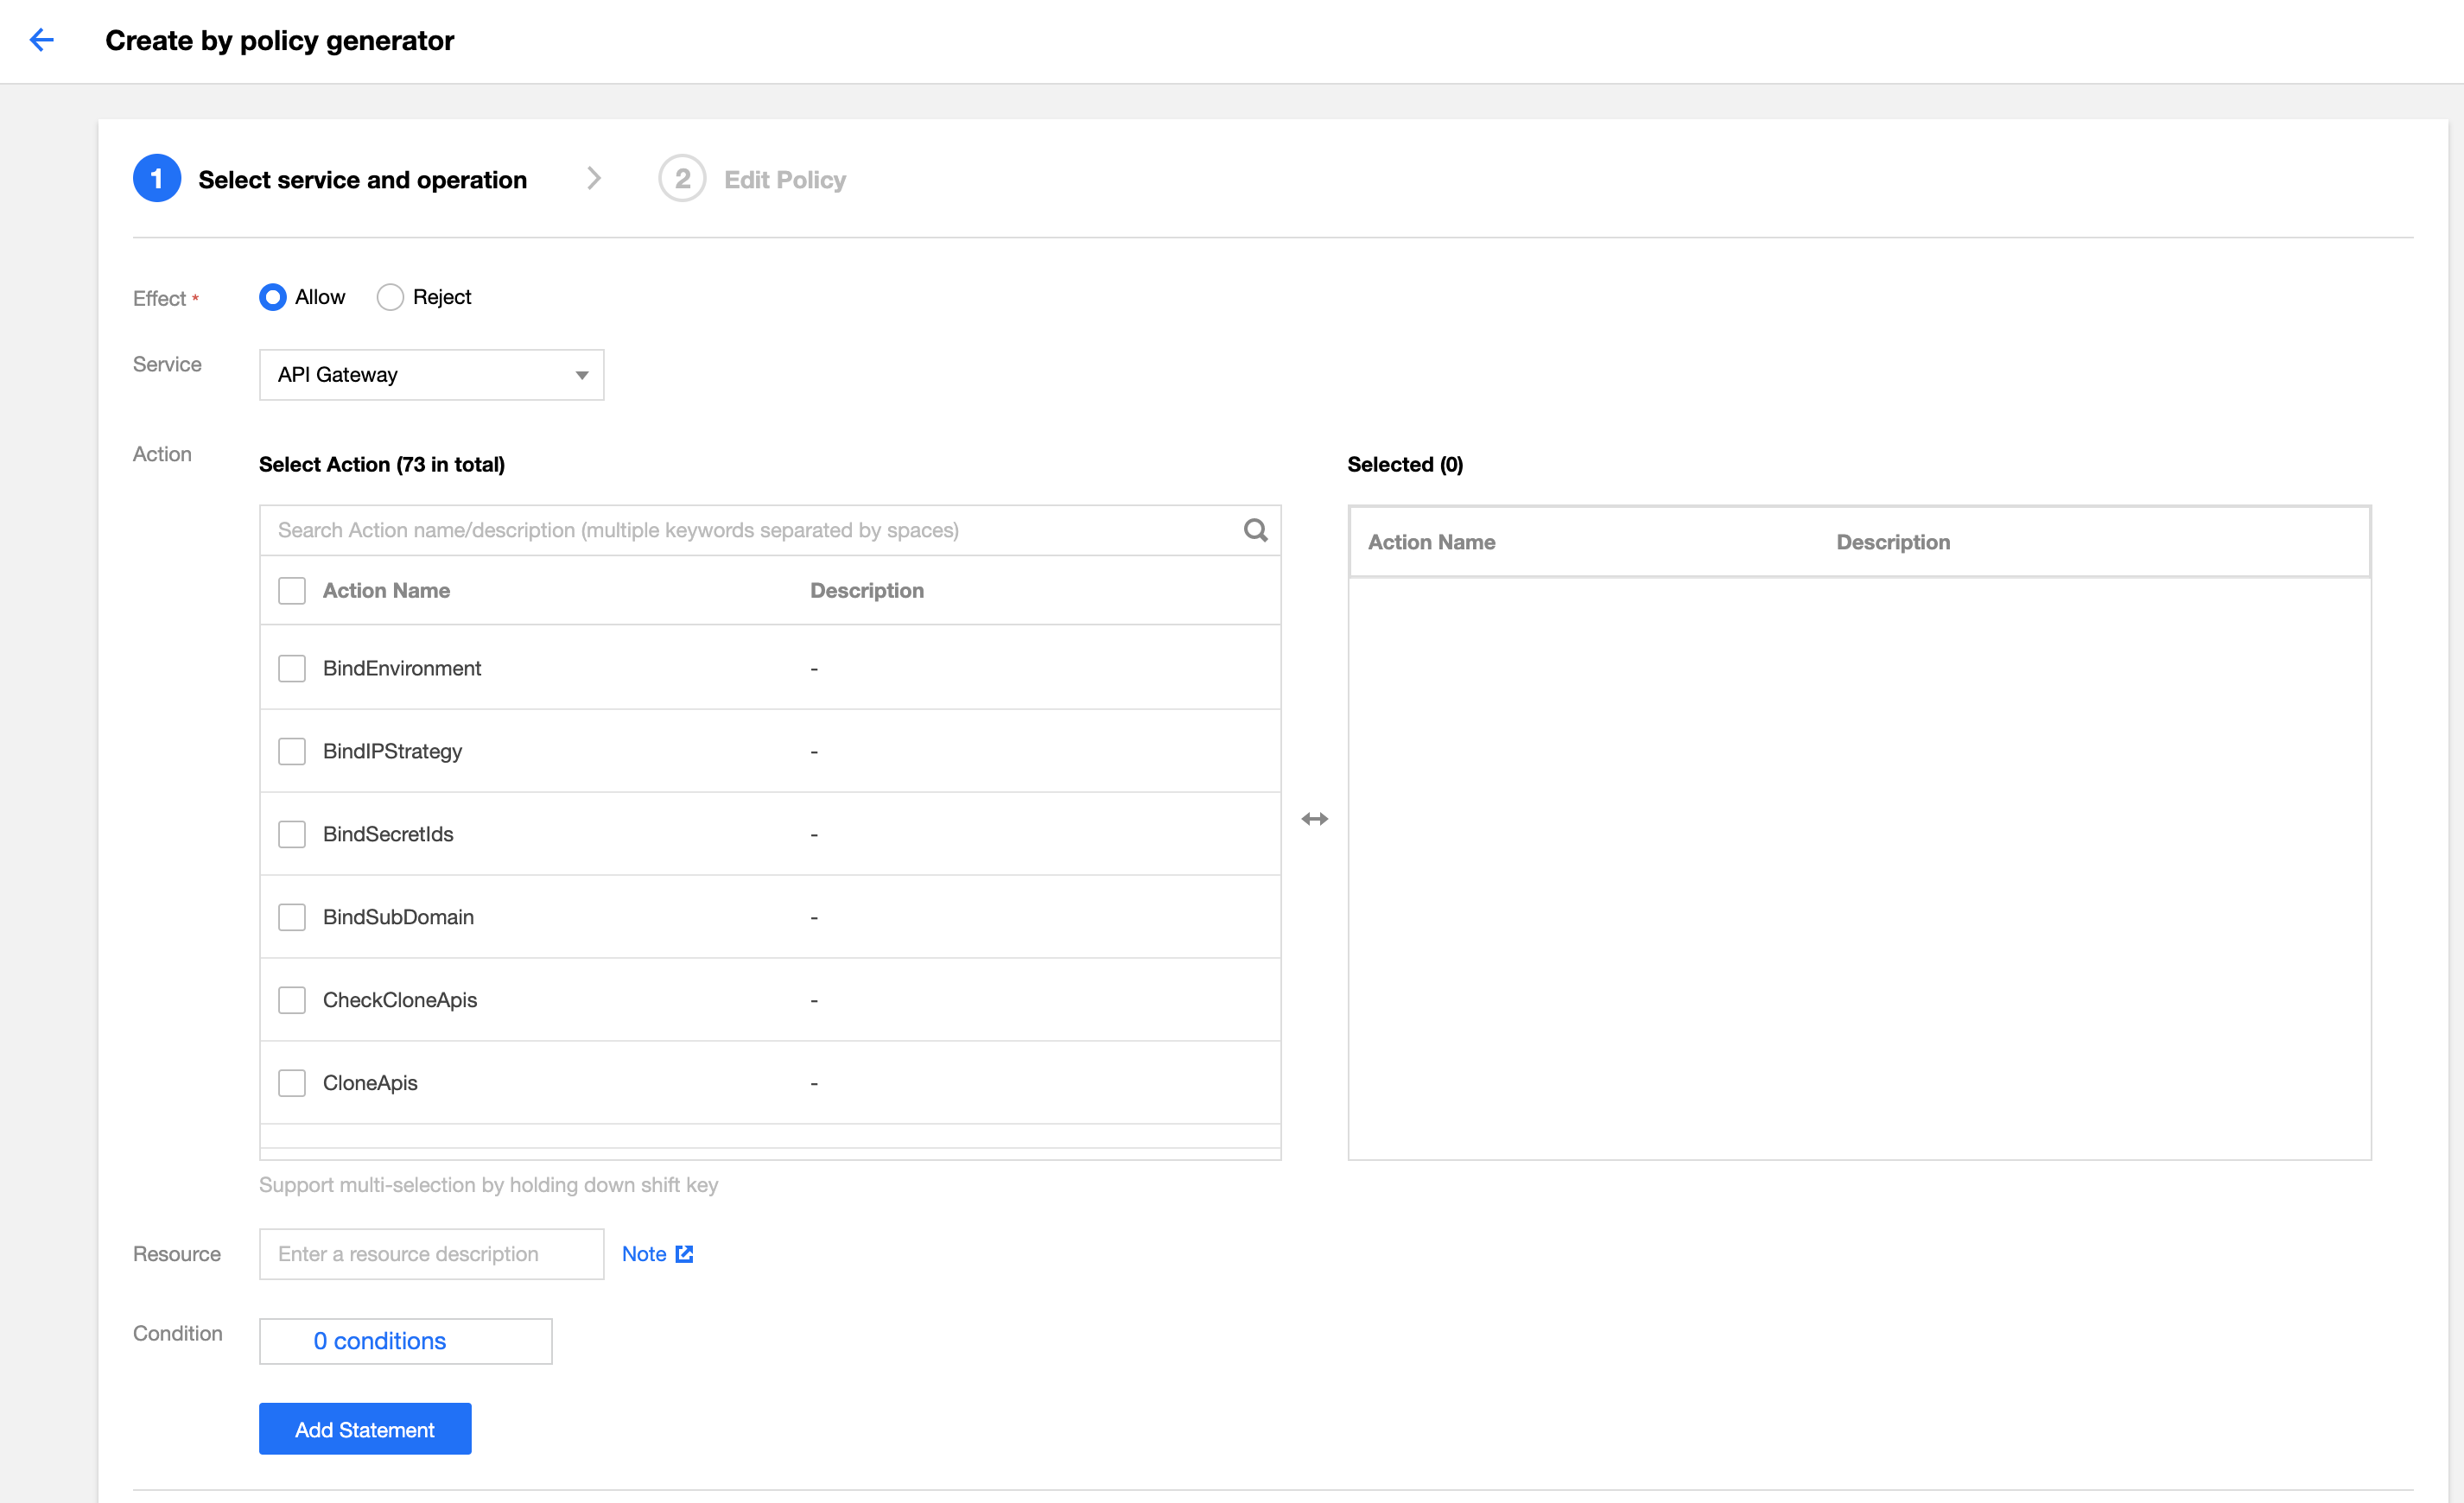Click Description header in Selected table
Viewport: 2464px width, 1503px height.
pyautogui.click(x=1893, y=542)
